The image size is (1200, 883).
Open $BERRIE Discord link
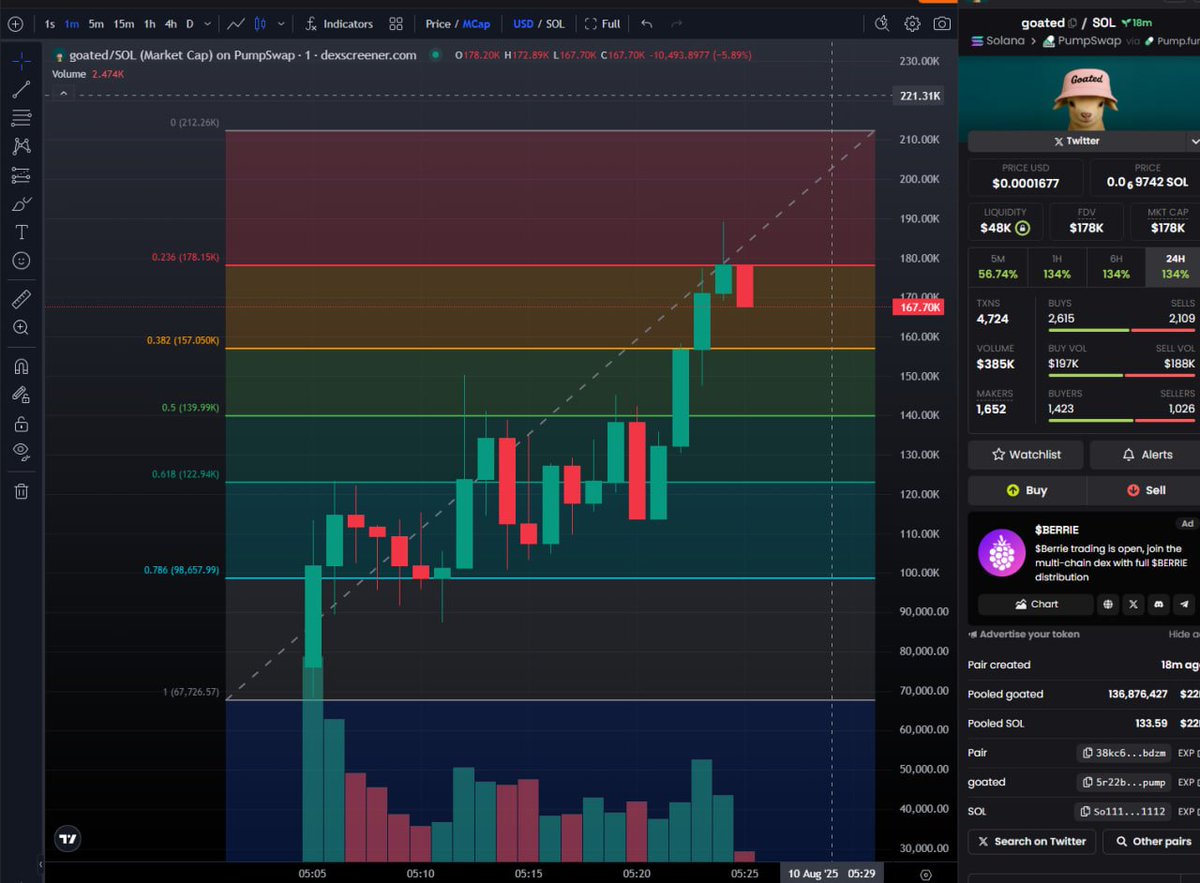coord(1158,604)
